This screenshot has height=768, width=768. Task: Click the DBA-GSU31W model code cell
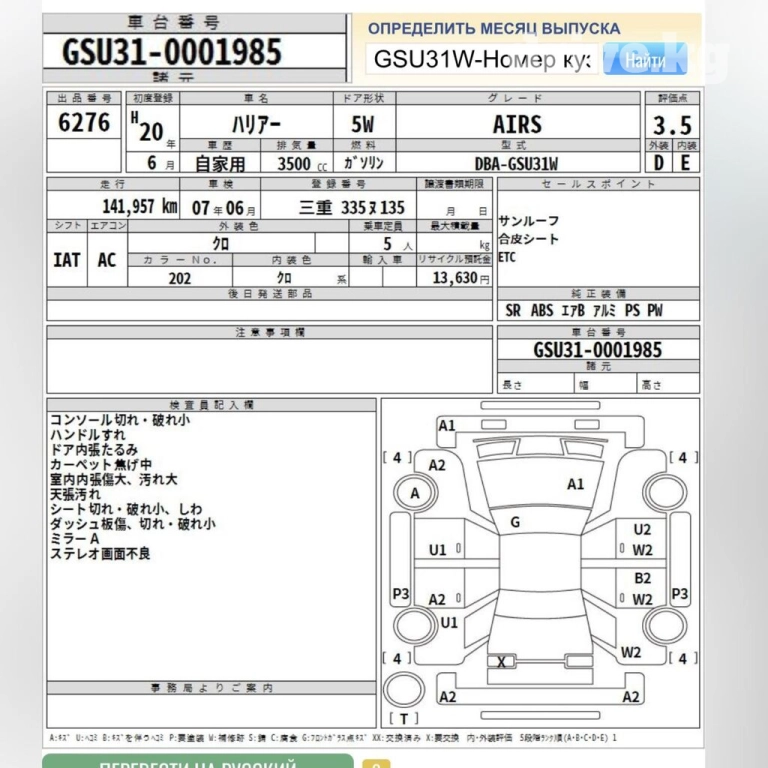(x=516, y=163)
